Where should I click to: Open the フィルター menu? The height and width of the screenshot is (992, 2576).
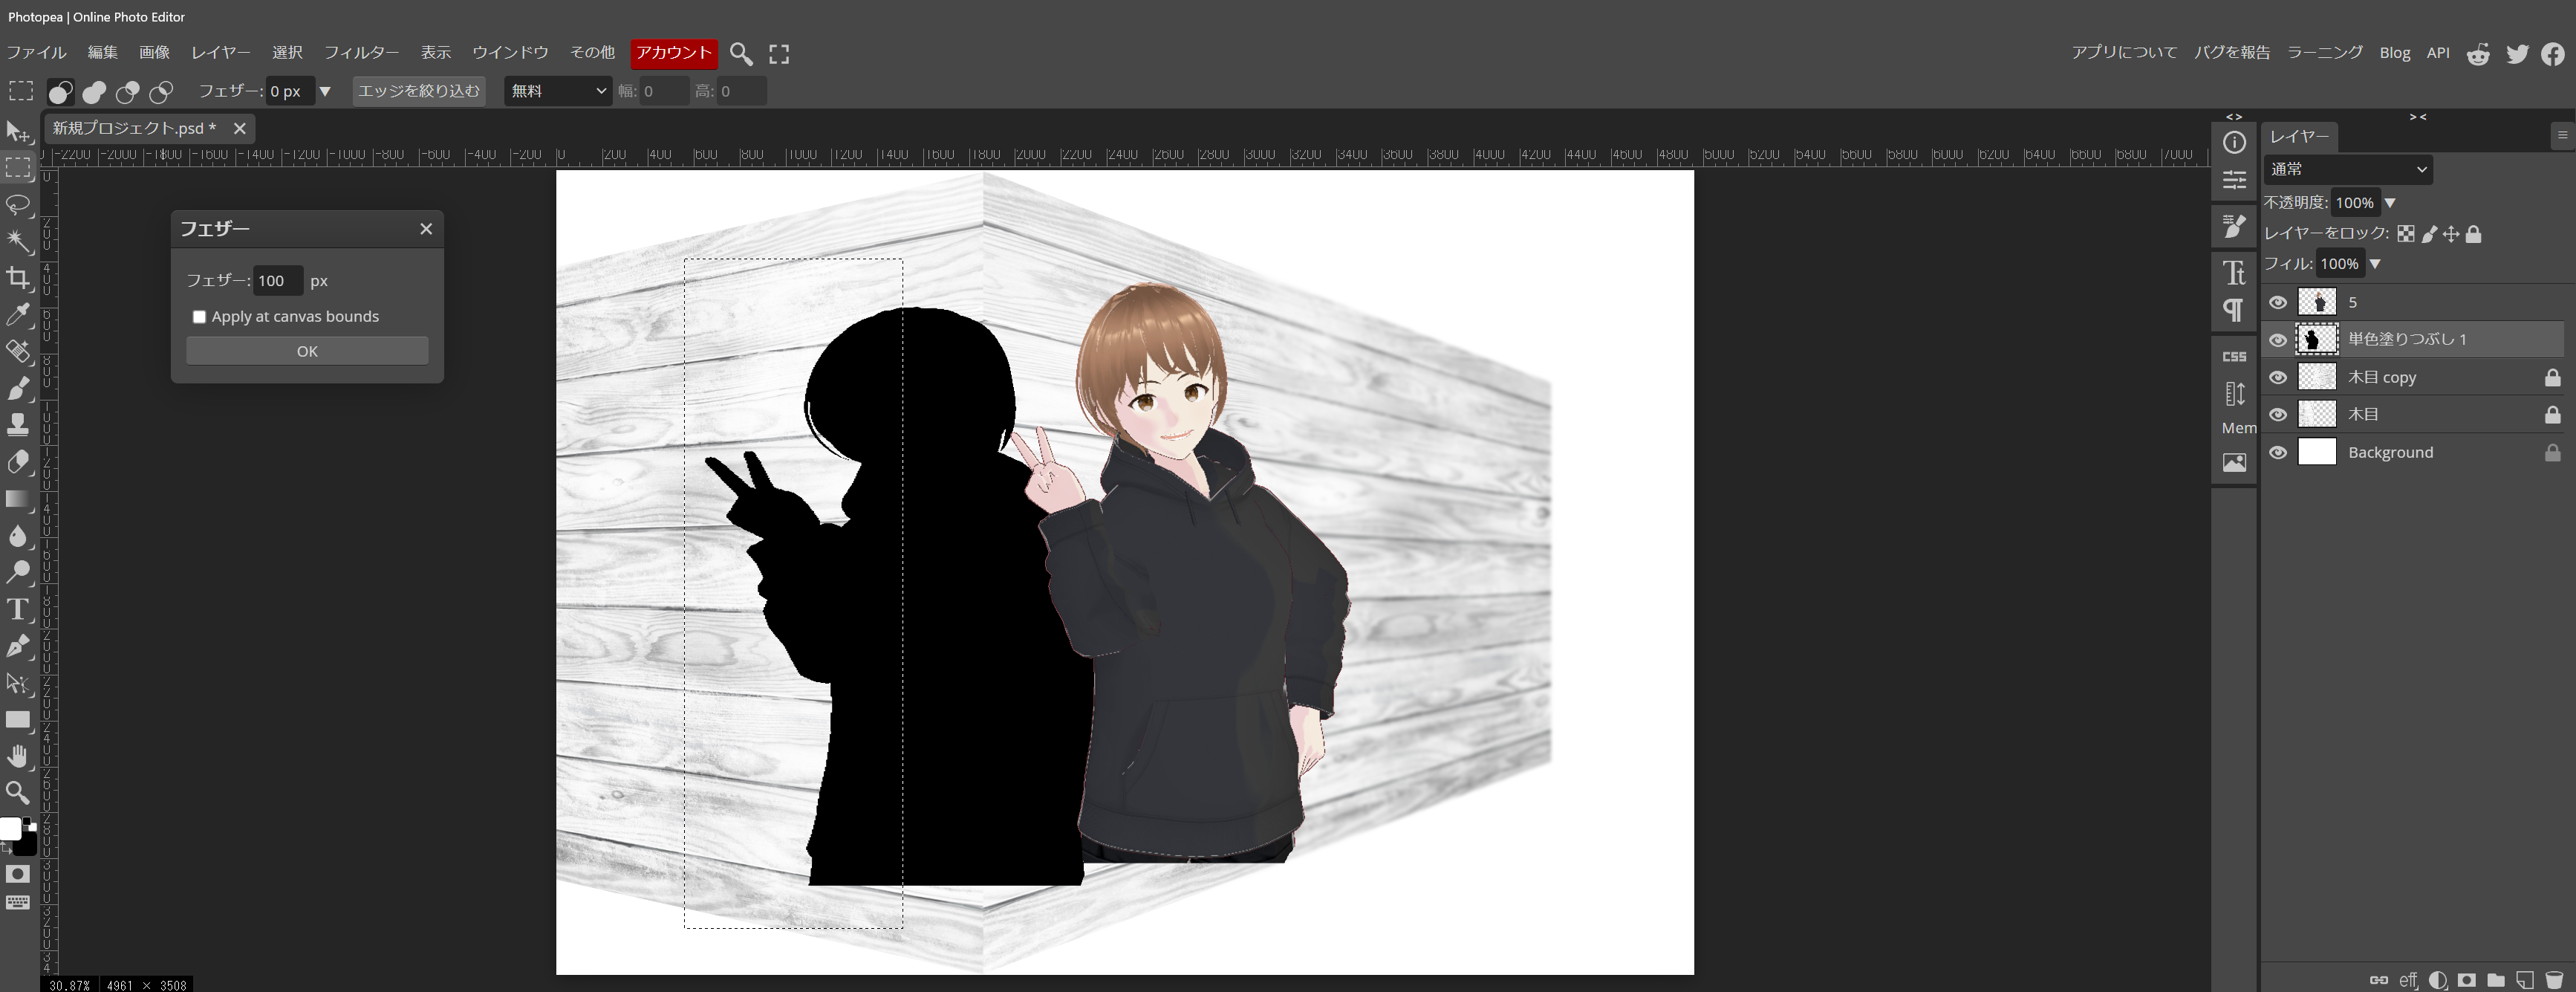(361, 53)
